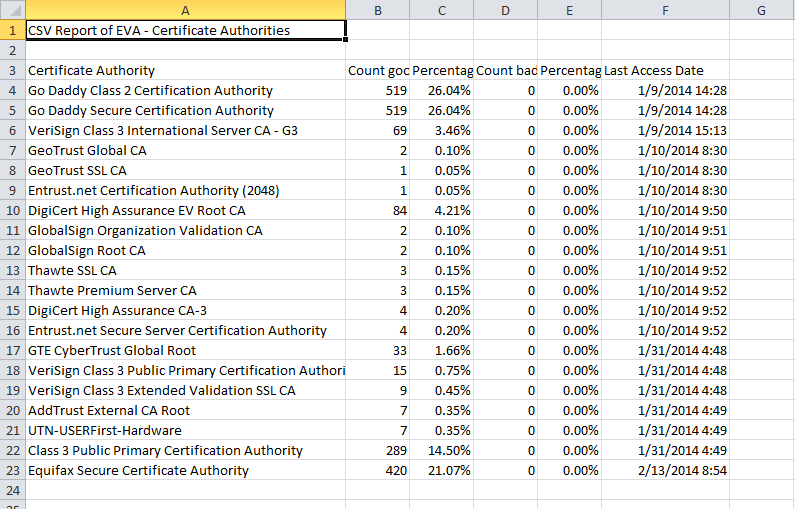Select row 10 header

point(13,210)
